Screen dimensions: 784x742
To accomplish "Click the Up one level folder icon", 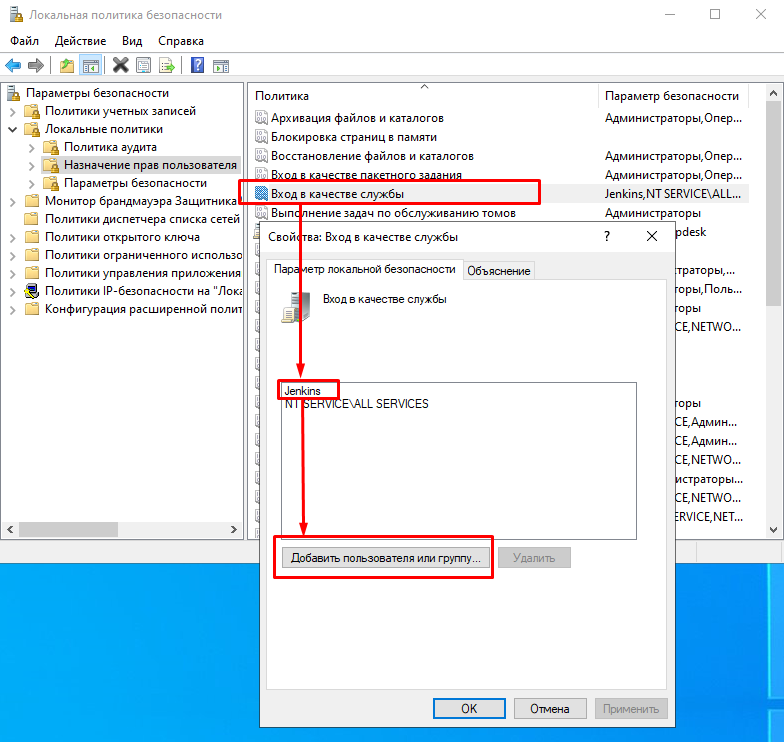I will [66, 65].
